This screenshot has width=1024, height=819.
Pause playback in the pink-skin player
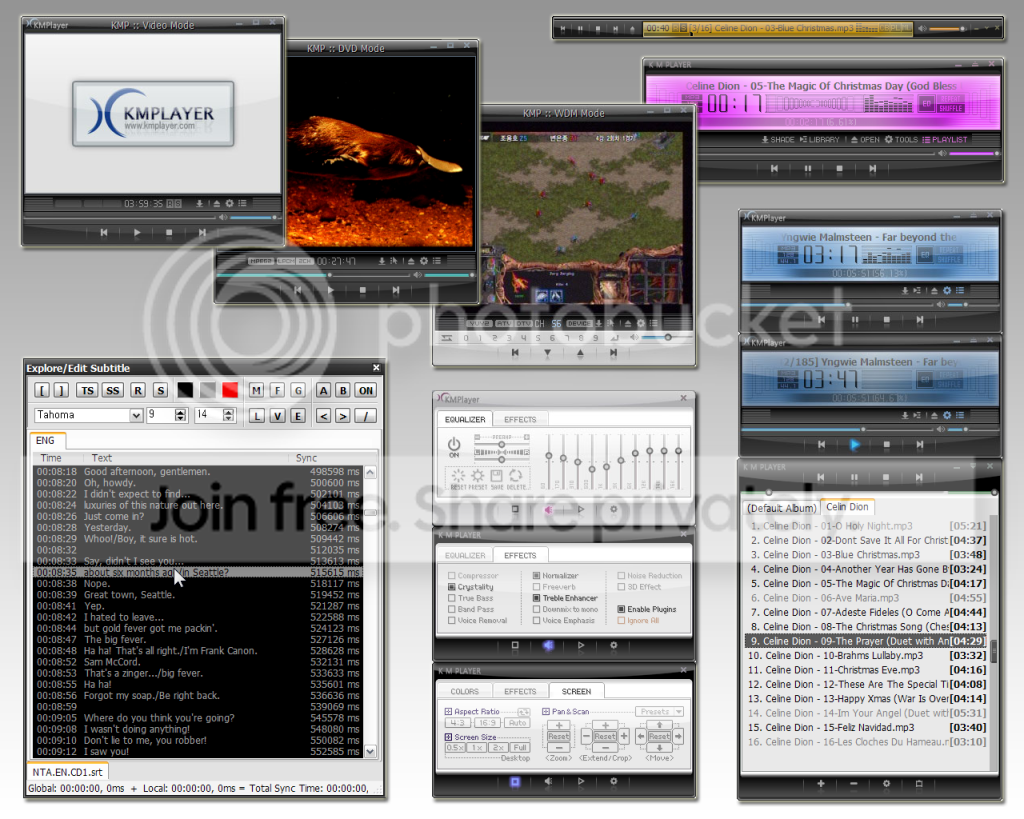coord(808,169)
